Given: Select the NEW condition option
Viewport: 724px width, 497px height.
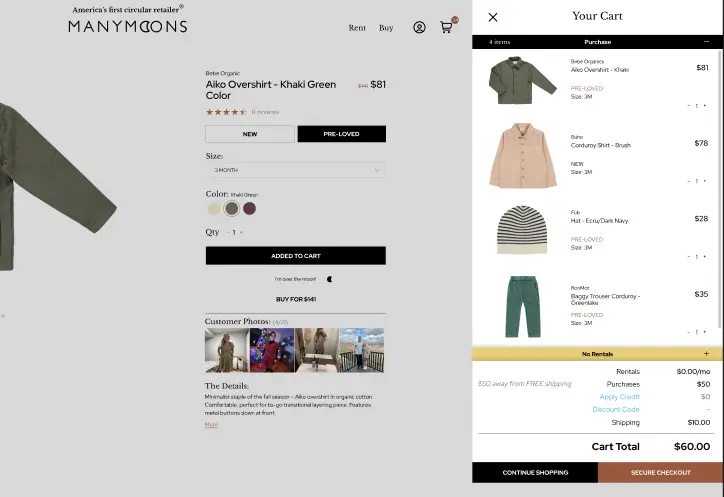Looking at the screenshot, I should [250, 134].
